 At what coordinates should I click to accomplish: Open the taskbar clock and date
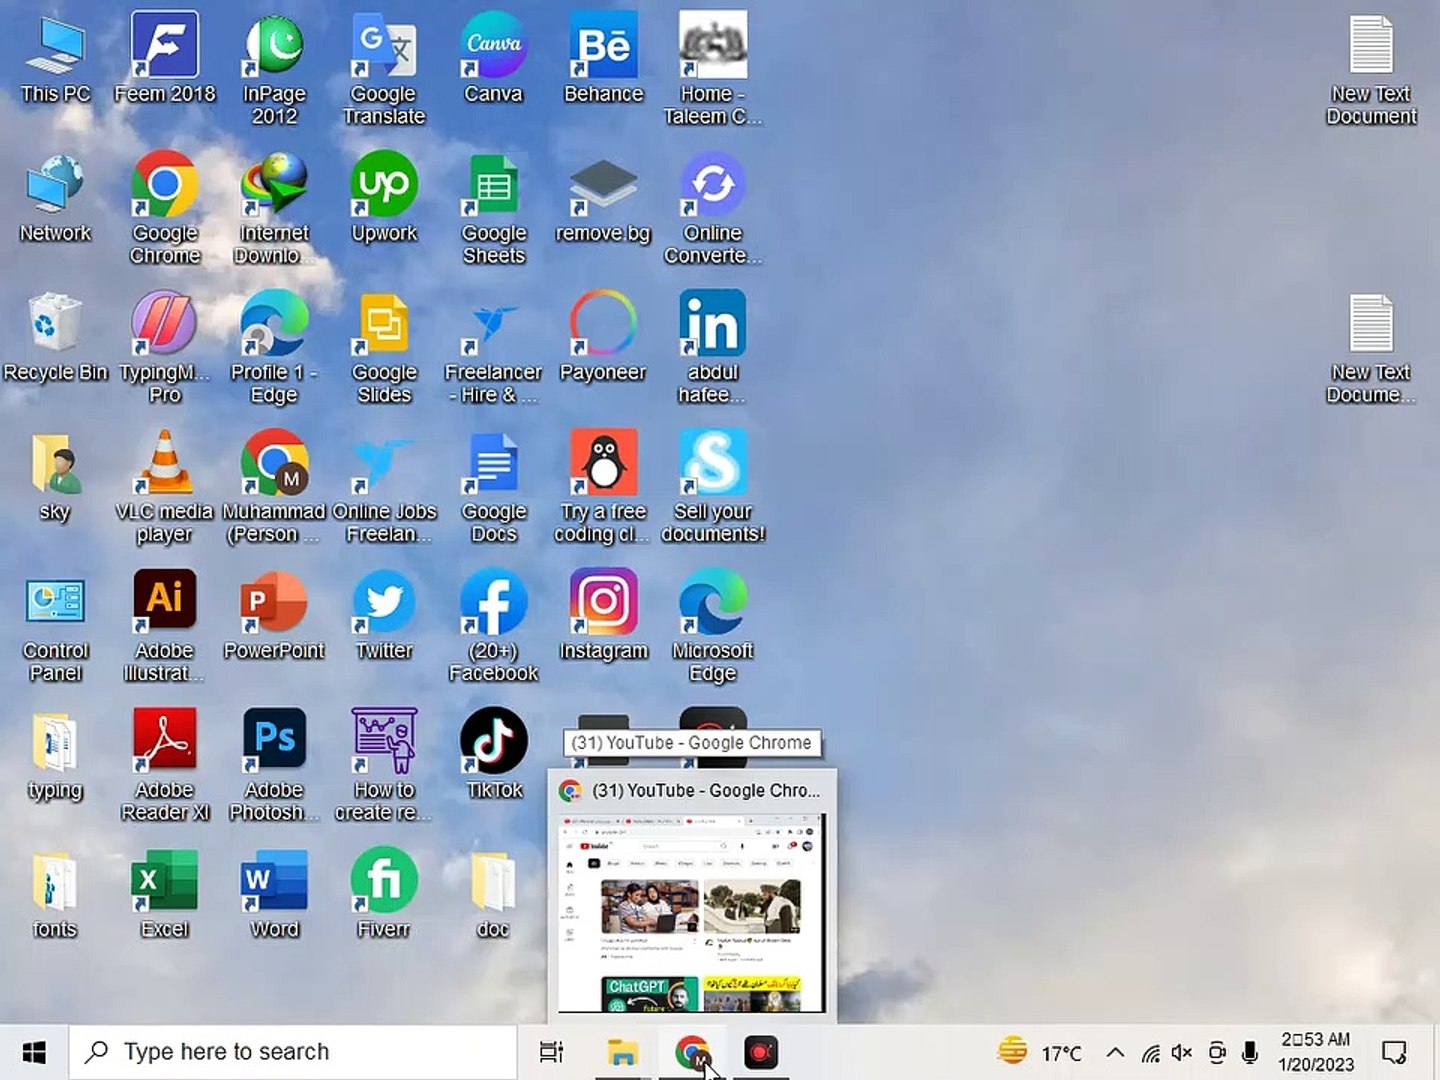pos(1316,1052)
